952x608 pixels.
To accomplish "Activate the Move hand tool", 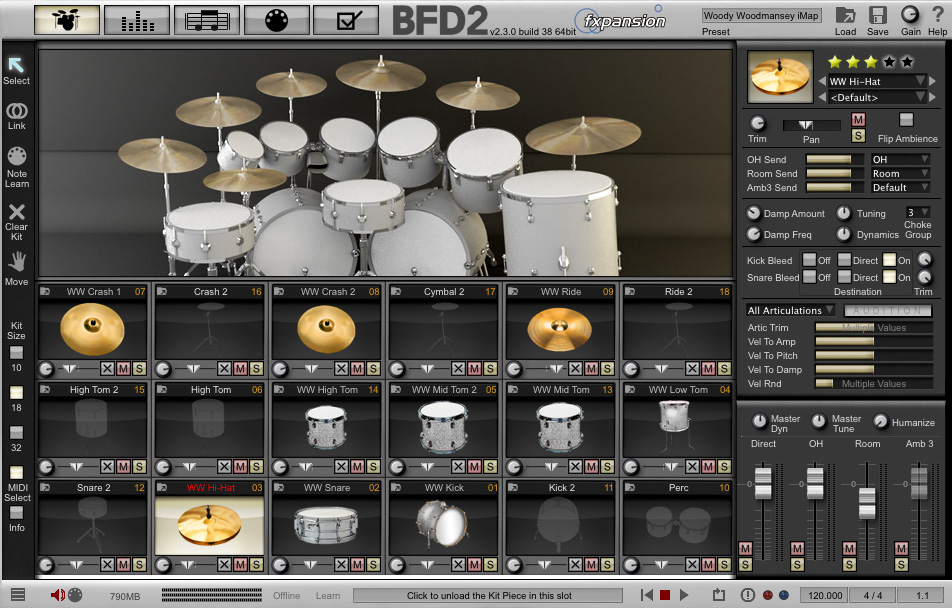I will click(16, 262).
